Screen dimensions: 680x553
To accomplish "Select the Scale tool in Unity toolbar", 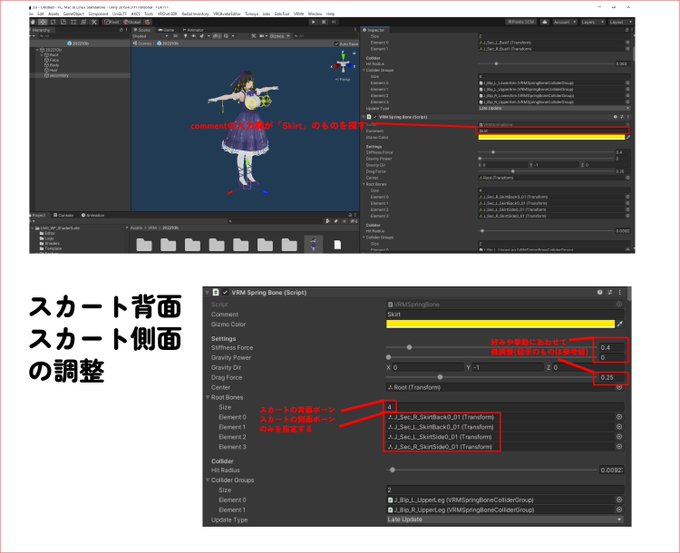I will pos(63,22).
